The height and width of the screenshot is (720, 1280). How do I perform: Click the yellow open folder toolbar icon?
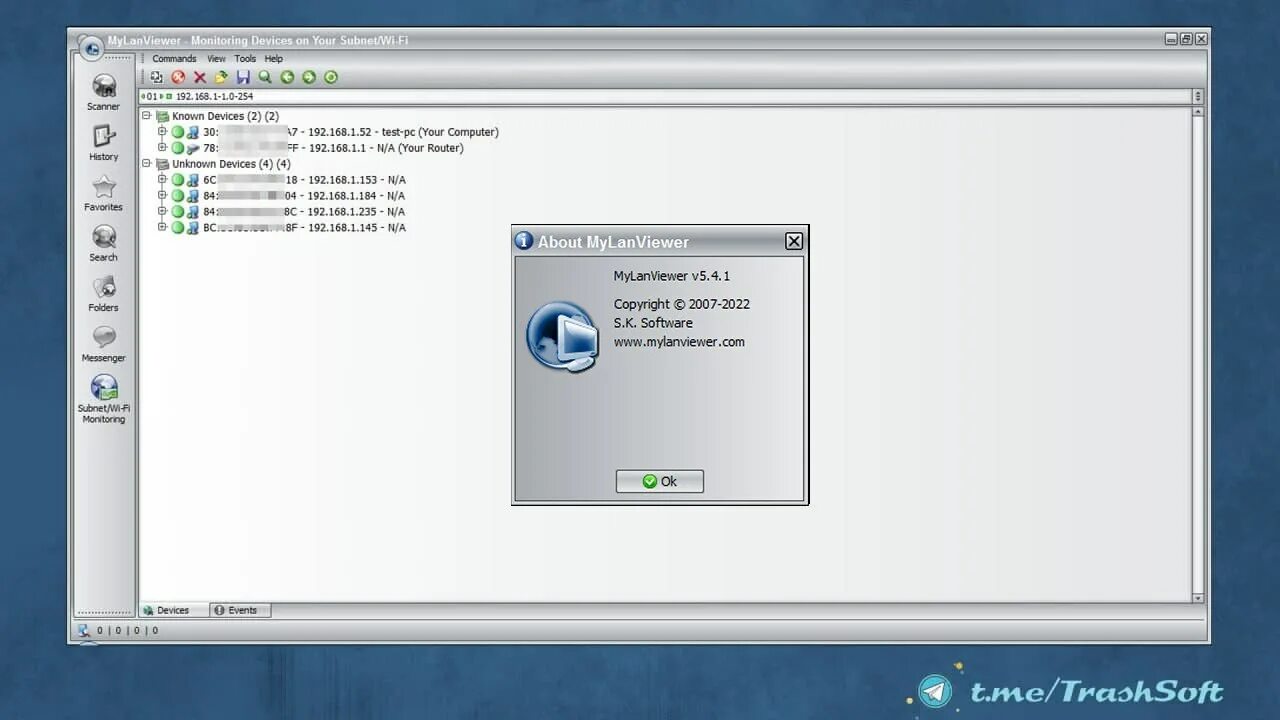pyautogui.click(x=221, y=77)
